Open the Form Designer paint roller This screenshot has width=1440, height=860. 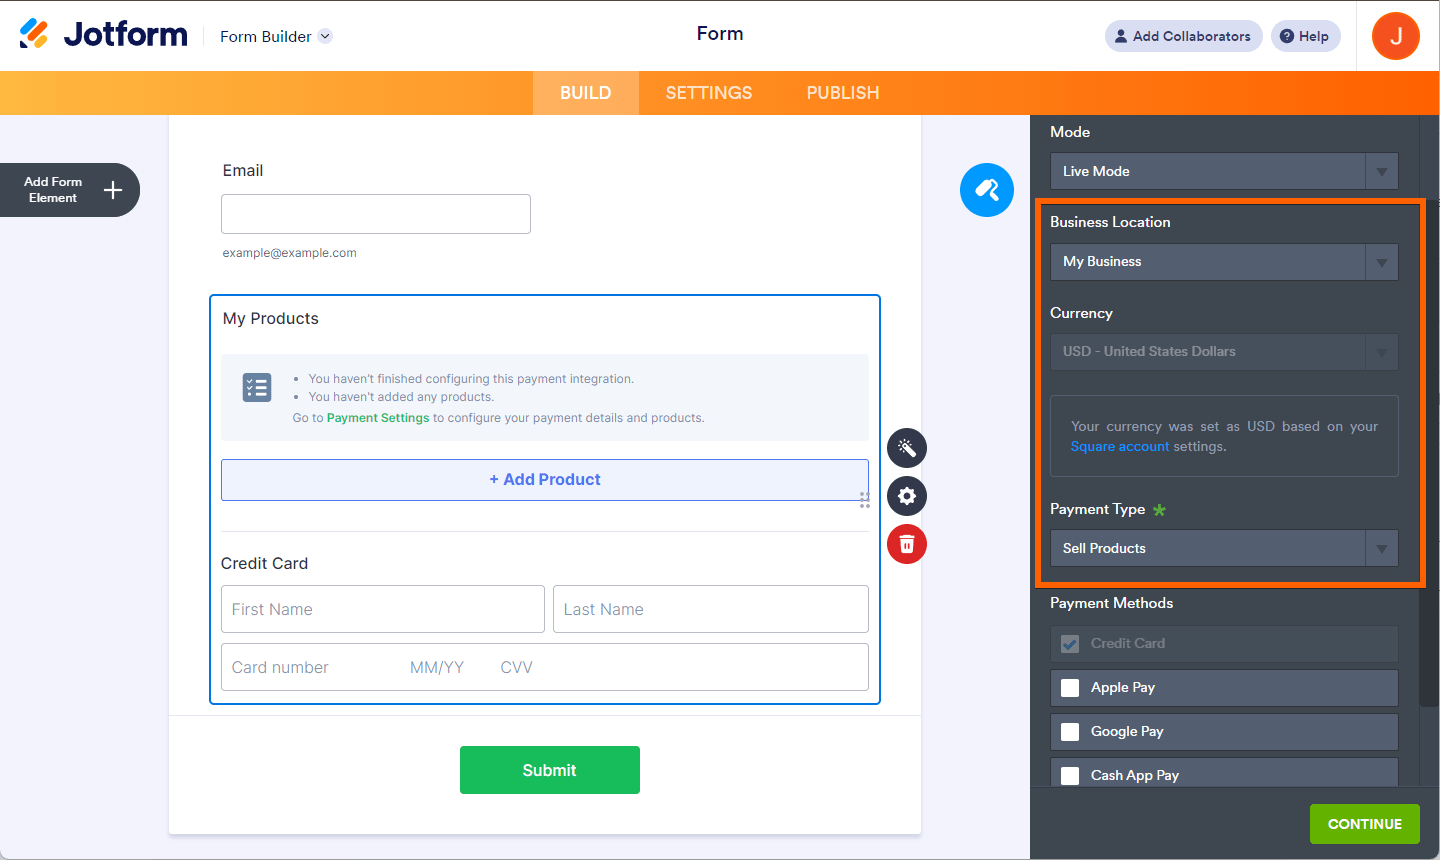coord(987,190)
